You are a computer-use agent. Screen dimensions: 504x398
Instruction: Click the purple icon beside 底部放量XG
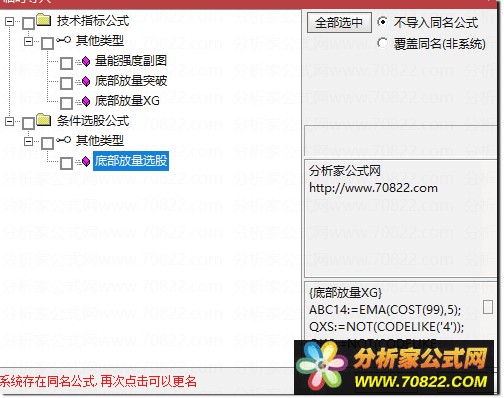tap(86, 101)
